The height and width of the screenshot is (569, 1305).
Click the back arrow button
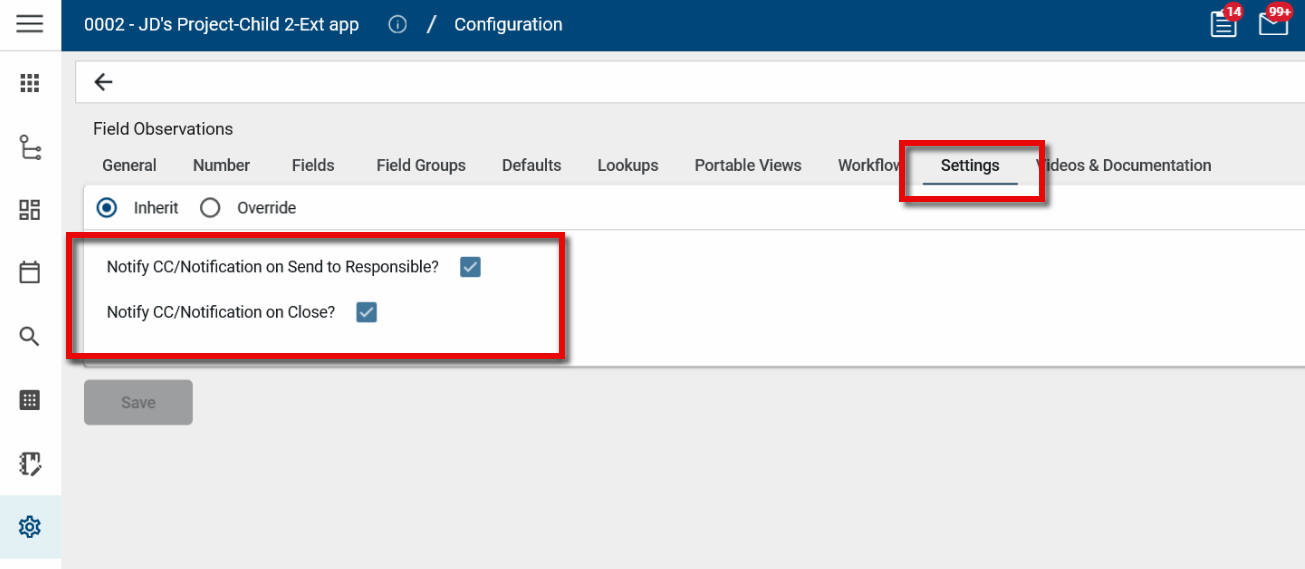click(x=103, y=82)
